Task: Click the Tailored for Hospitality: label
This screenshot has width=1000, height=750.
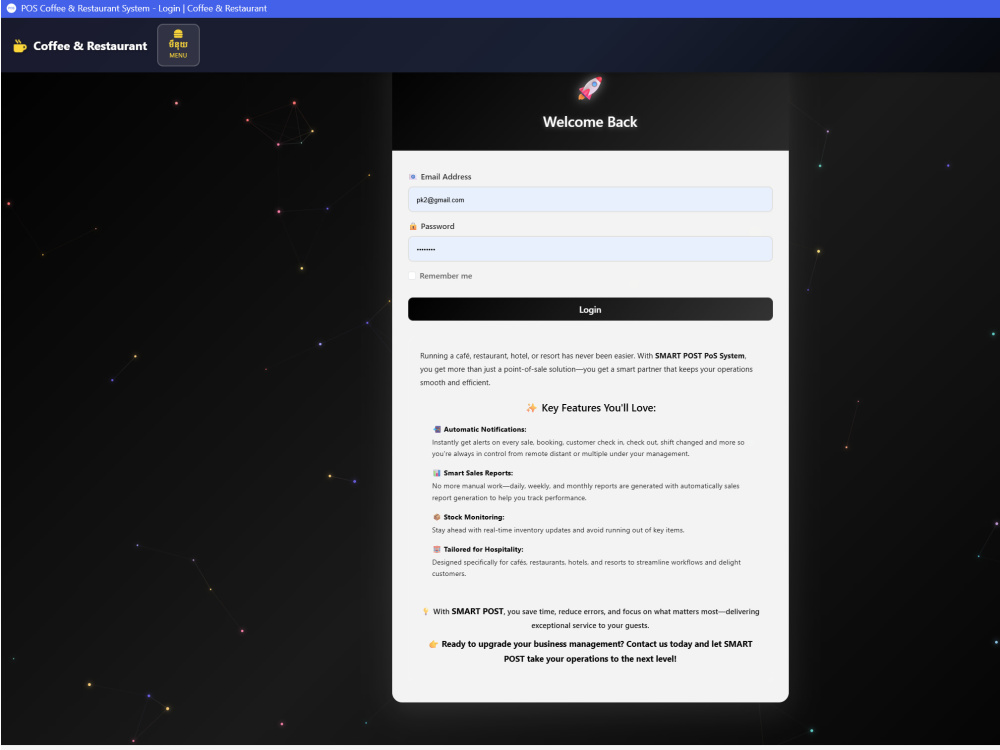Action: coord(483,549)
